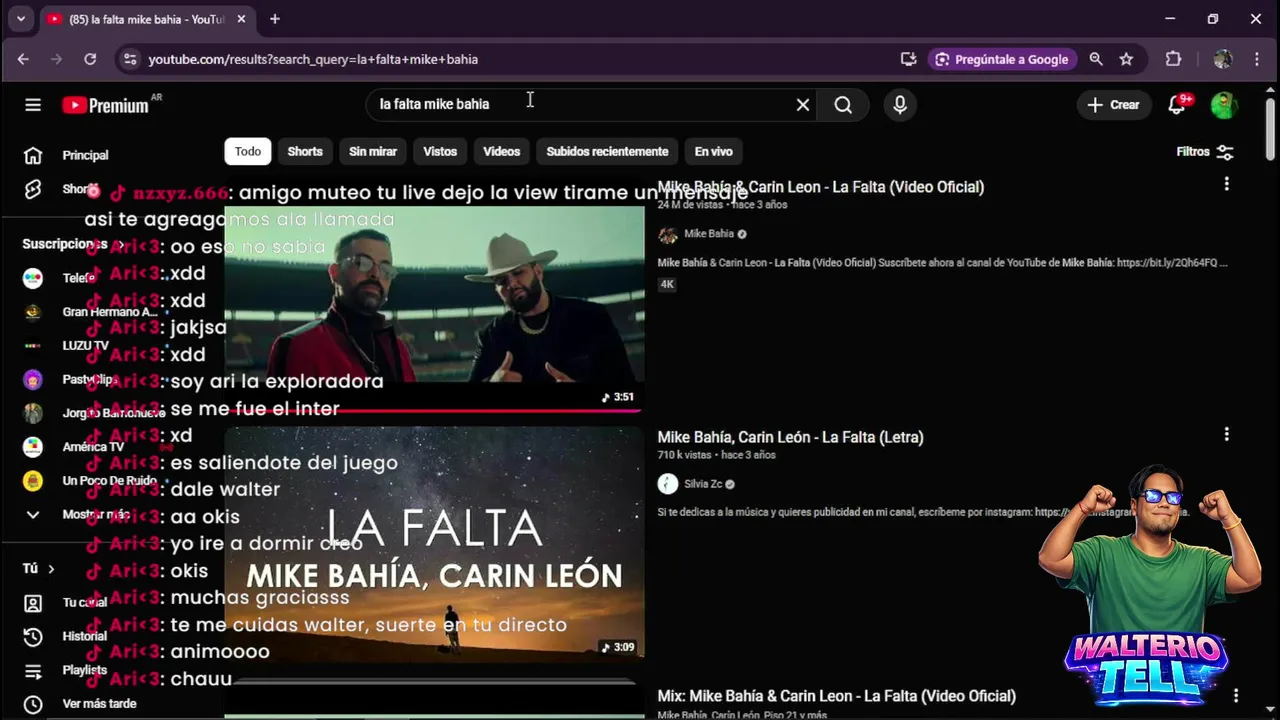Image resolution: width=1280 pixels, height=720 pixels.
Task: Reload the current page
Action: tap(90, 60)
